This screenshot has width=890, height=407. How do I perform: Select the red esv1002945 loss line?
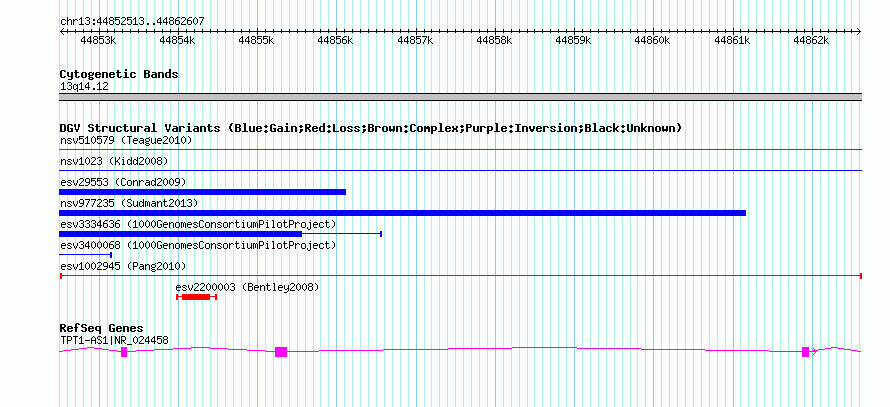point(461,276)
